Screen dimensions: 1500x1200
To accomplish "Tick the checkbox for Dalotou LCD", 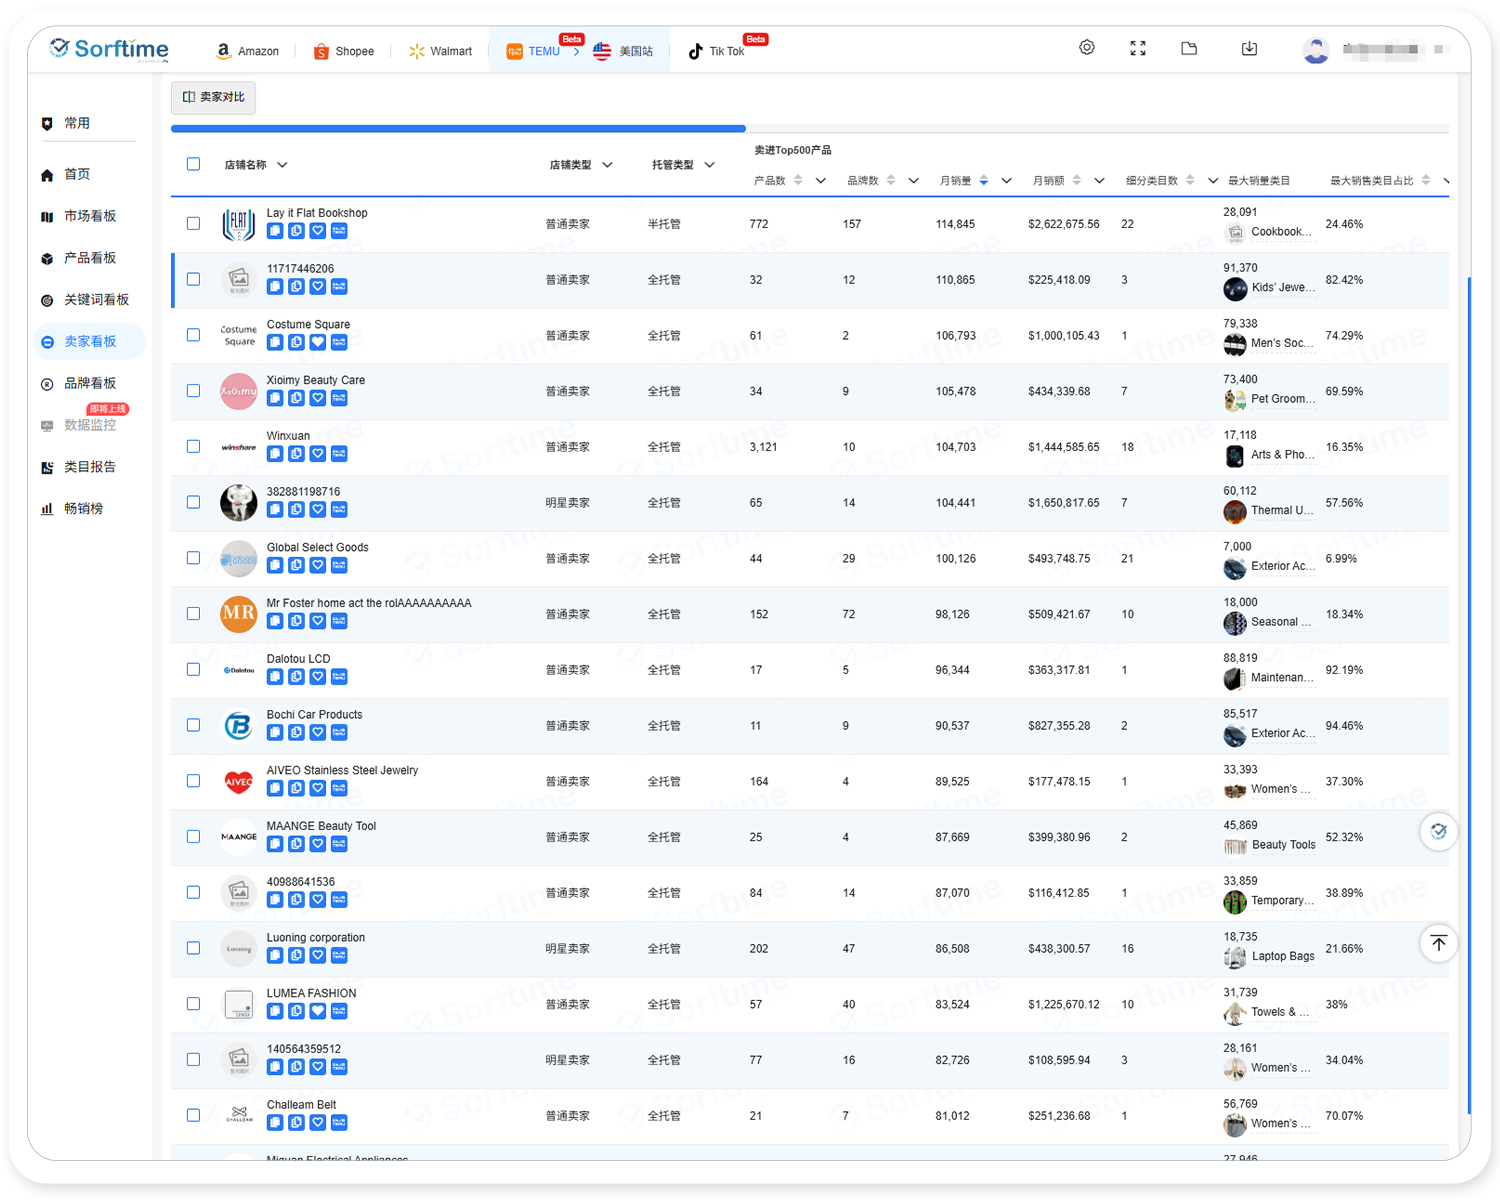I will 194,670.
